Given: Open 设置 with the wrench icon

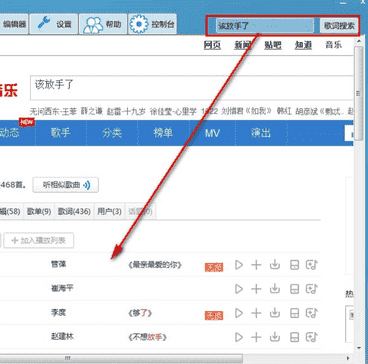Looking at the screenshot, I should click(54, 24).
